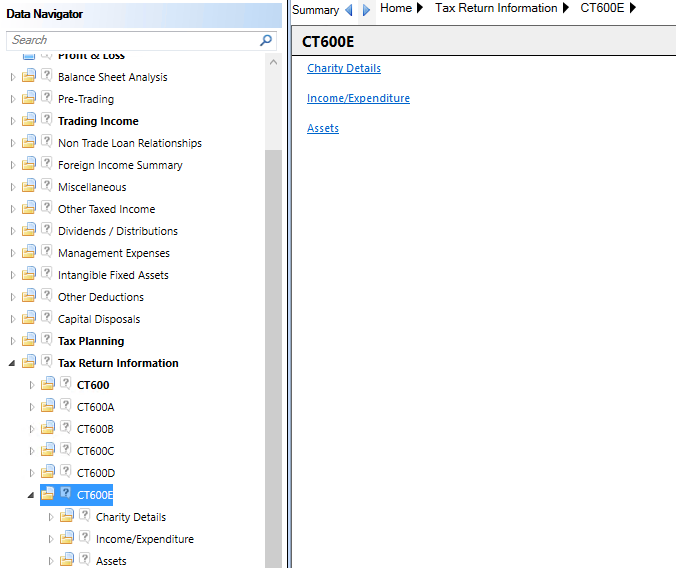Navigate back with the left blue arrow
The width and height of the screenshot is (676, 568).
(x=349, y=9)
